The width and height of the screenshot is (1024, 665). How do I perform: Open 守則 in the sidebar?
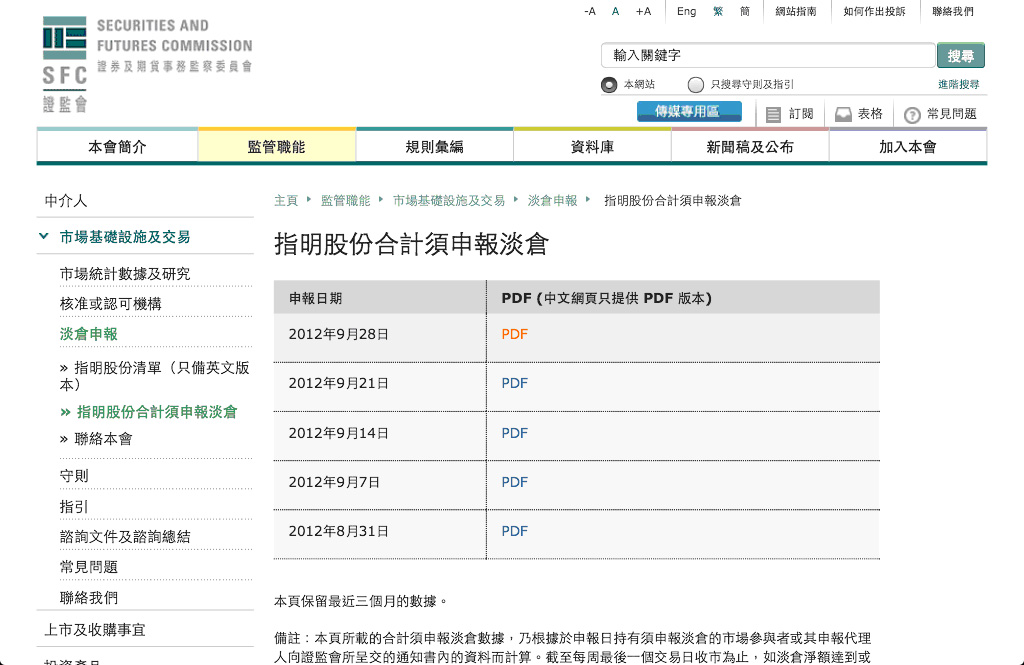point(74,476)
